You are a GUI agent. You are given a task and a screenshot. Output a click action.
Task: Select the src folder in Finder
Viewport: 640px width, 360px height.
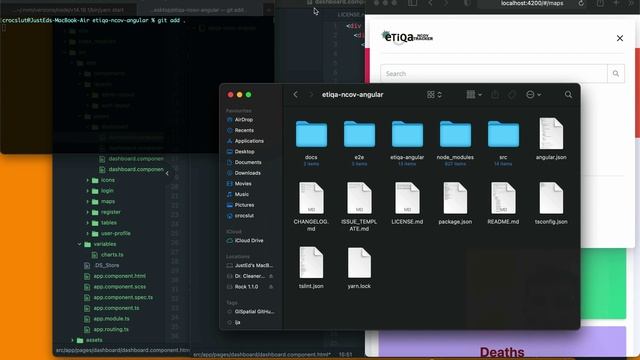click(503, 134)
